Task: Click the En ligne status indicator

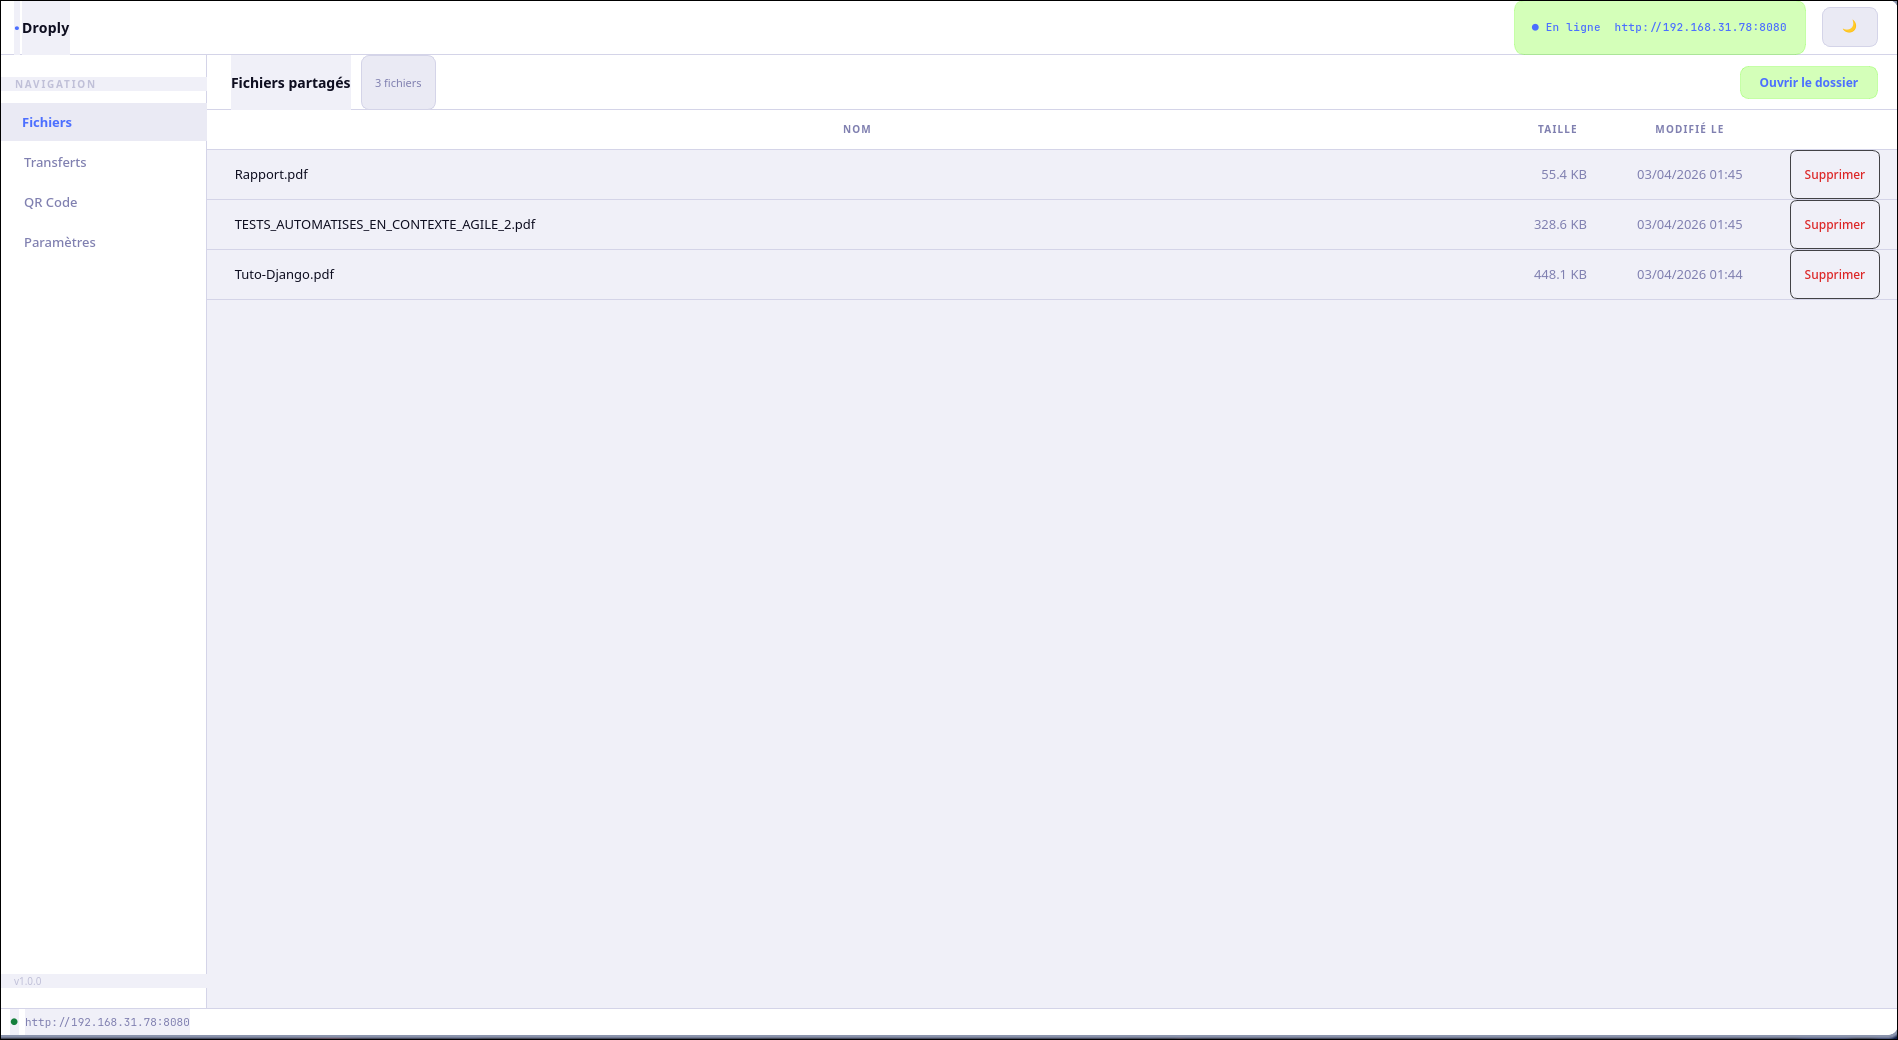Action: click(x=1566, y=27)
